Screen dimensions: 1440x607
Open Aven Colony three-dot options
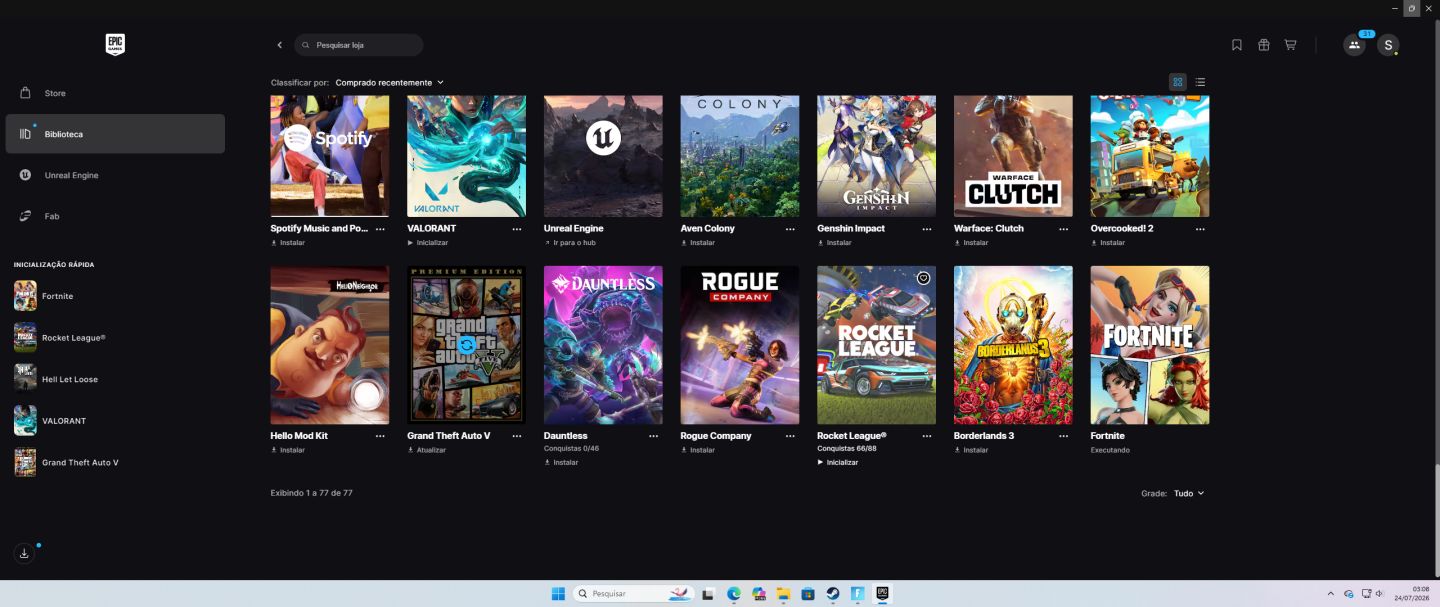[790, 229]
